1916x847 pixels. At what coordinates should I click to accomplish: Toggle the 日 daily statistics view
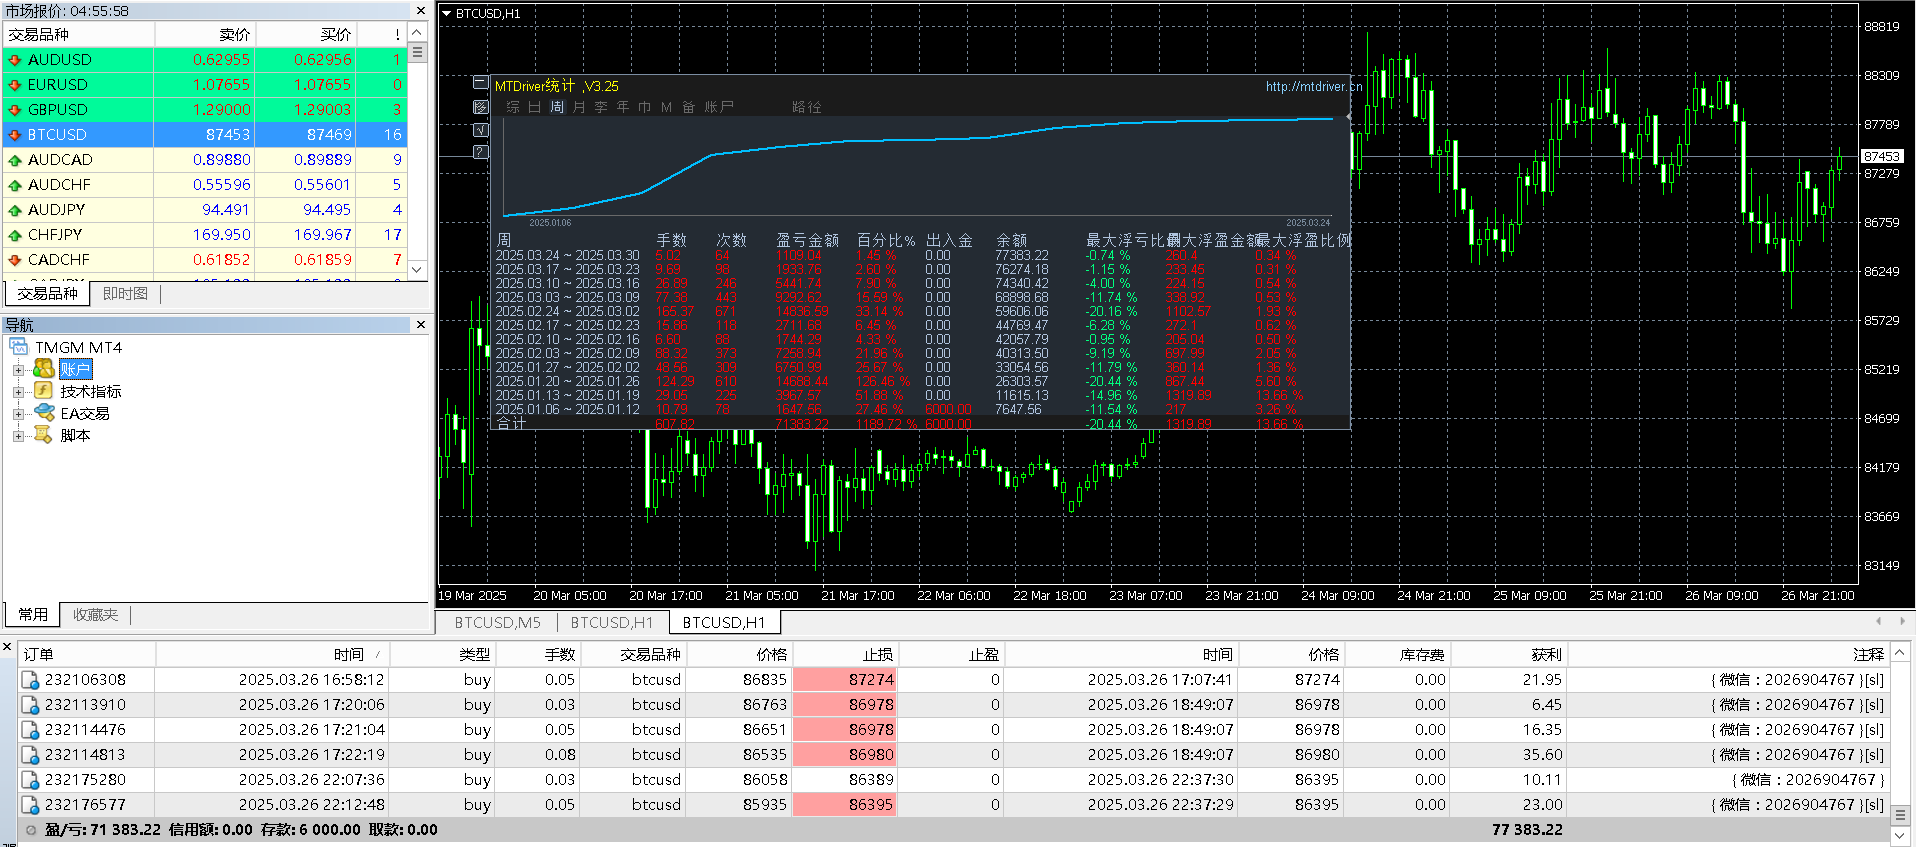coord(535,107)
